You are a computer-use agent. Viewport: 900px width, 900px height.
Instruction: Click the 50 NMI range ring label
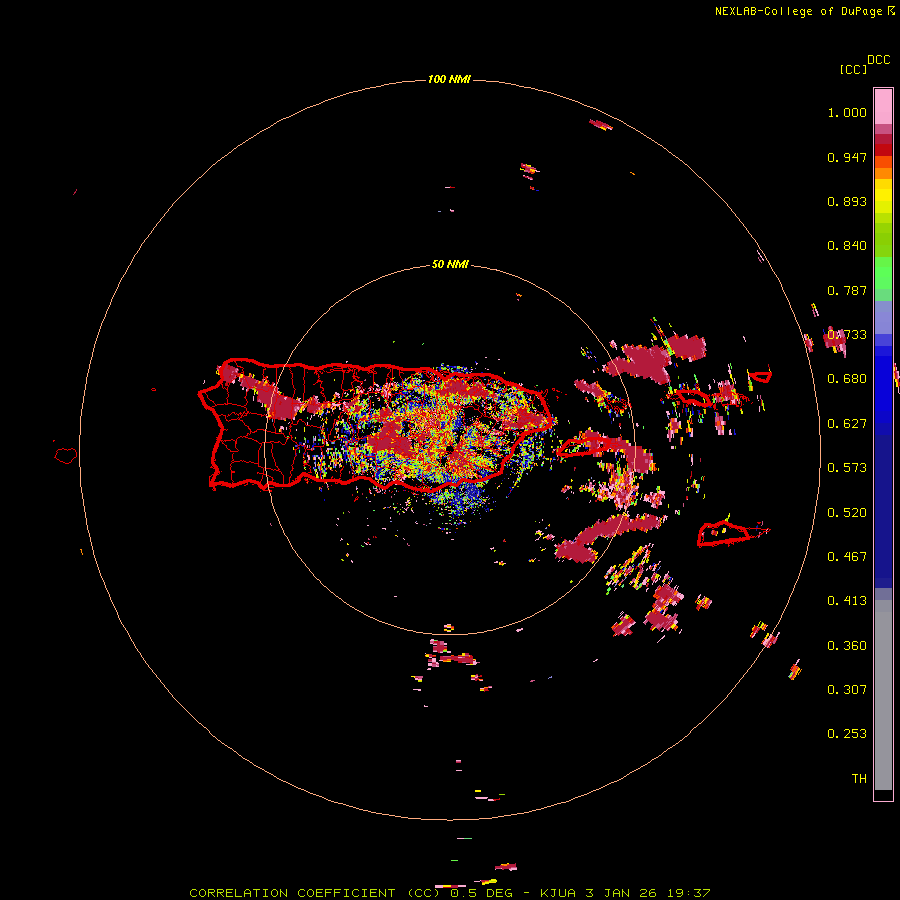pyautogui.click(x=450, y=265)
